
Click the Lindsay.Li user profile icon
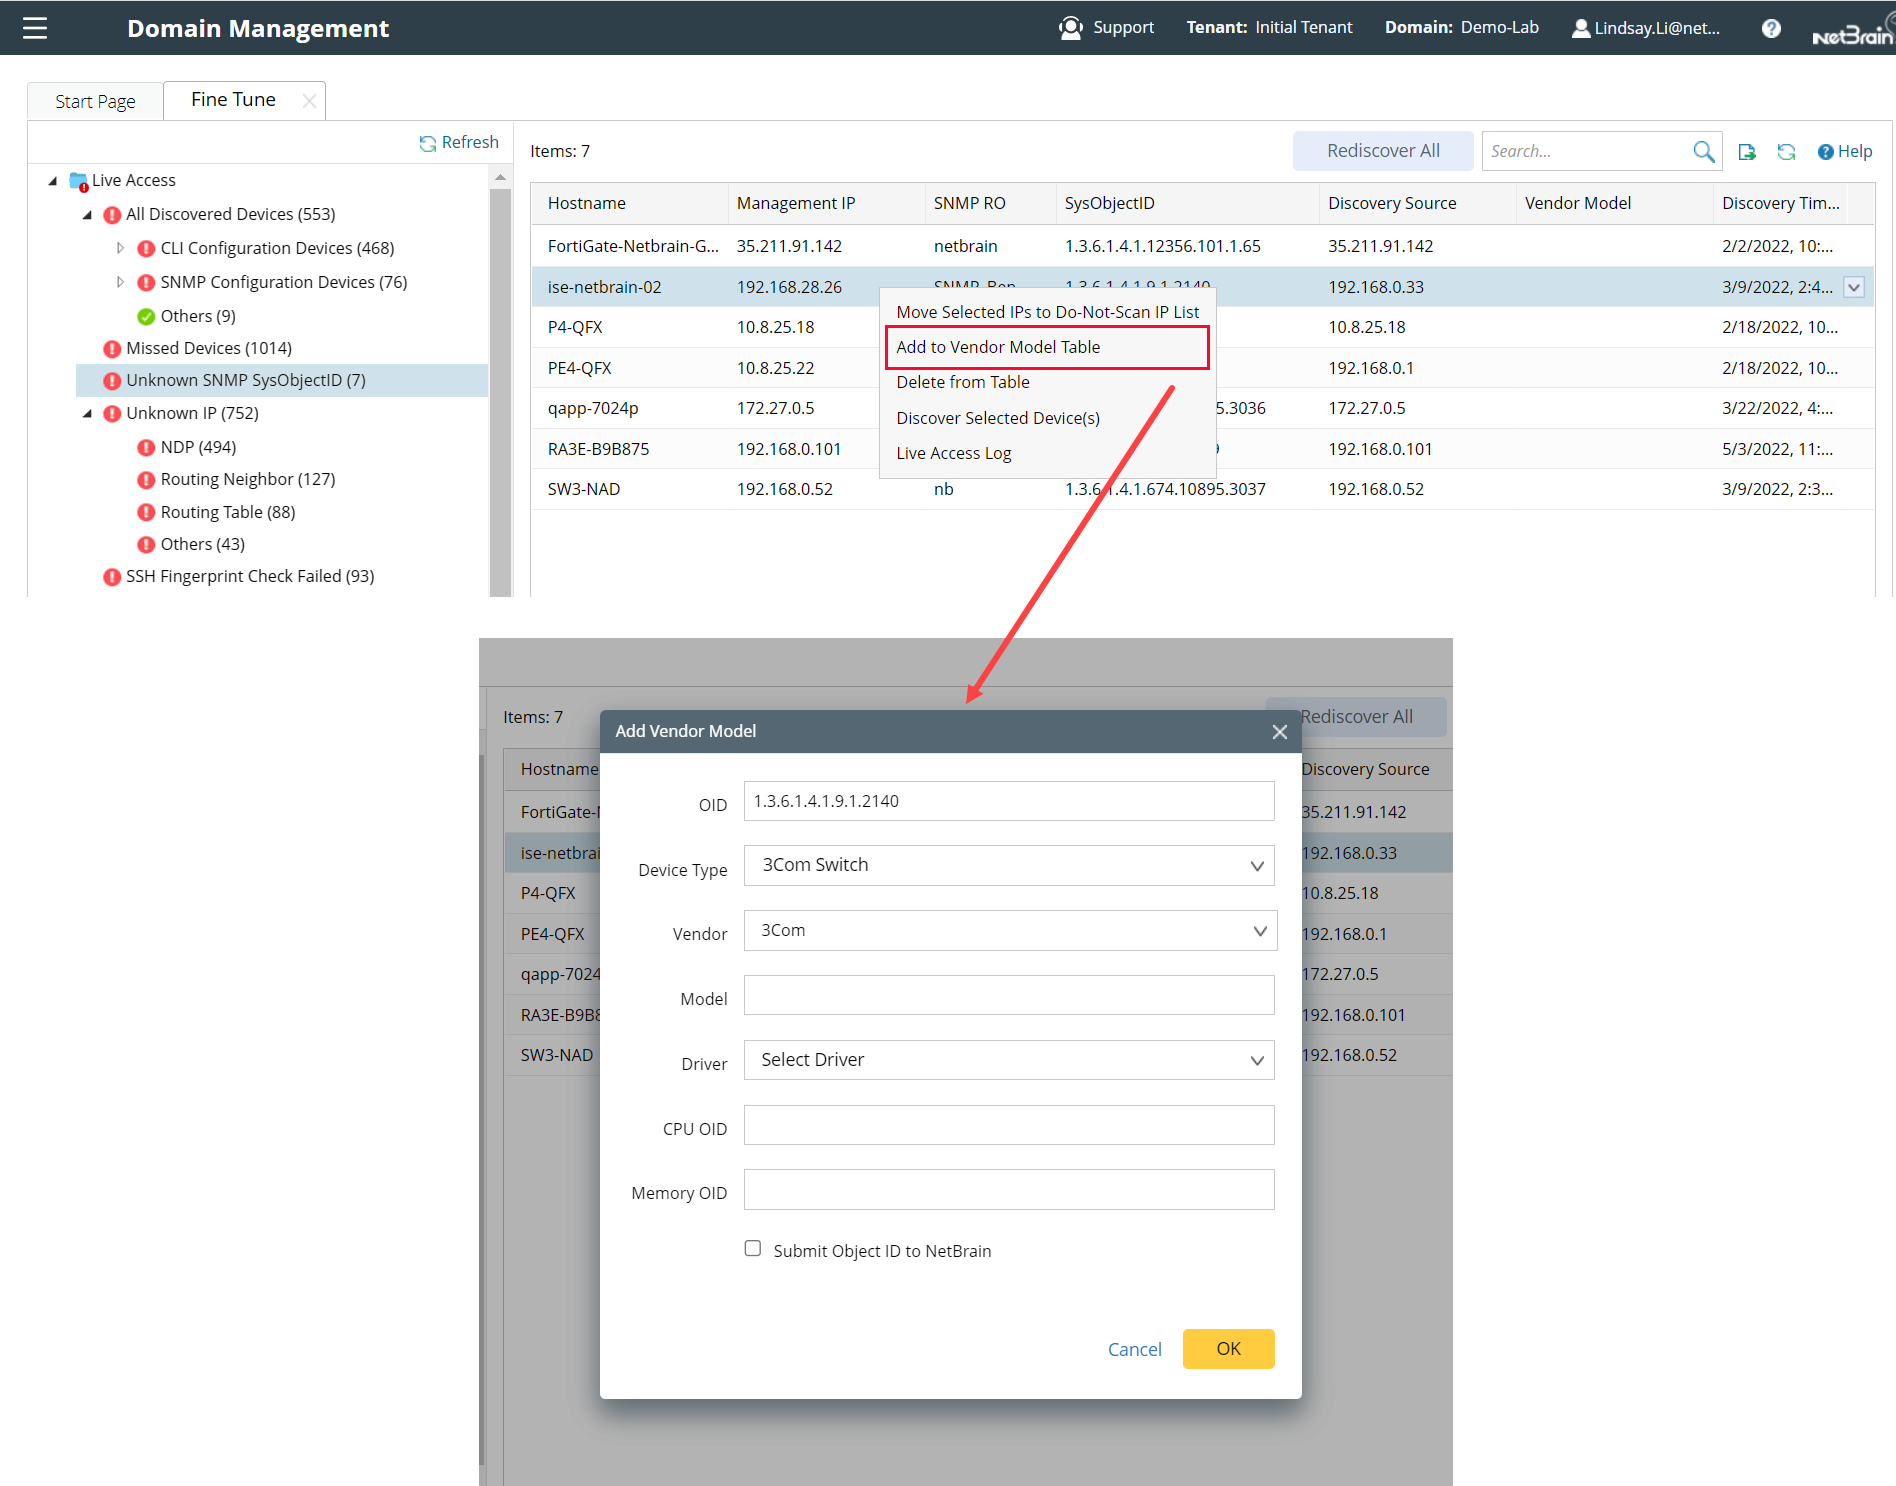click(1581, 28)
